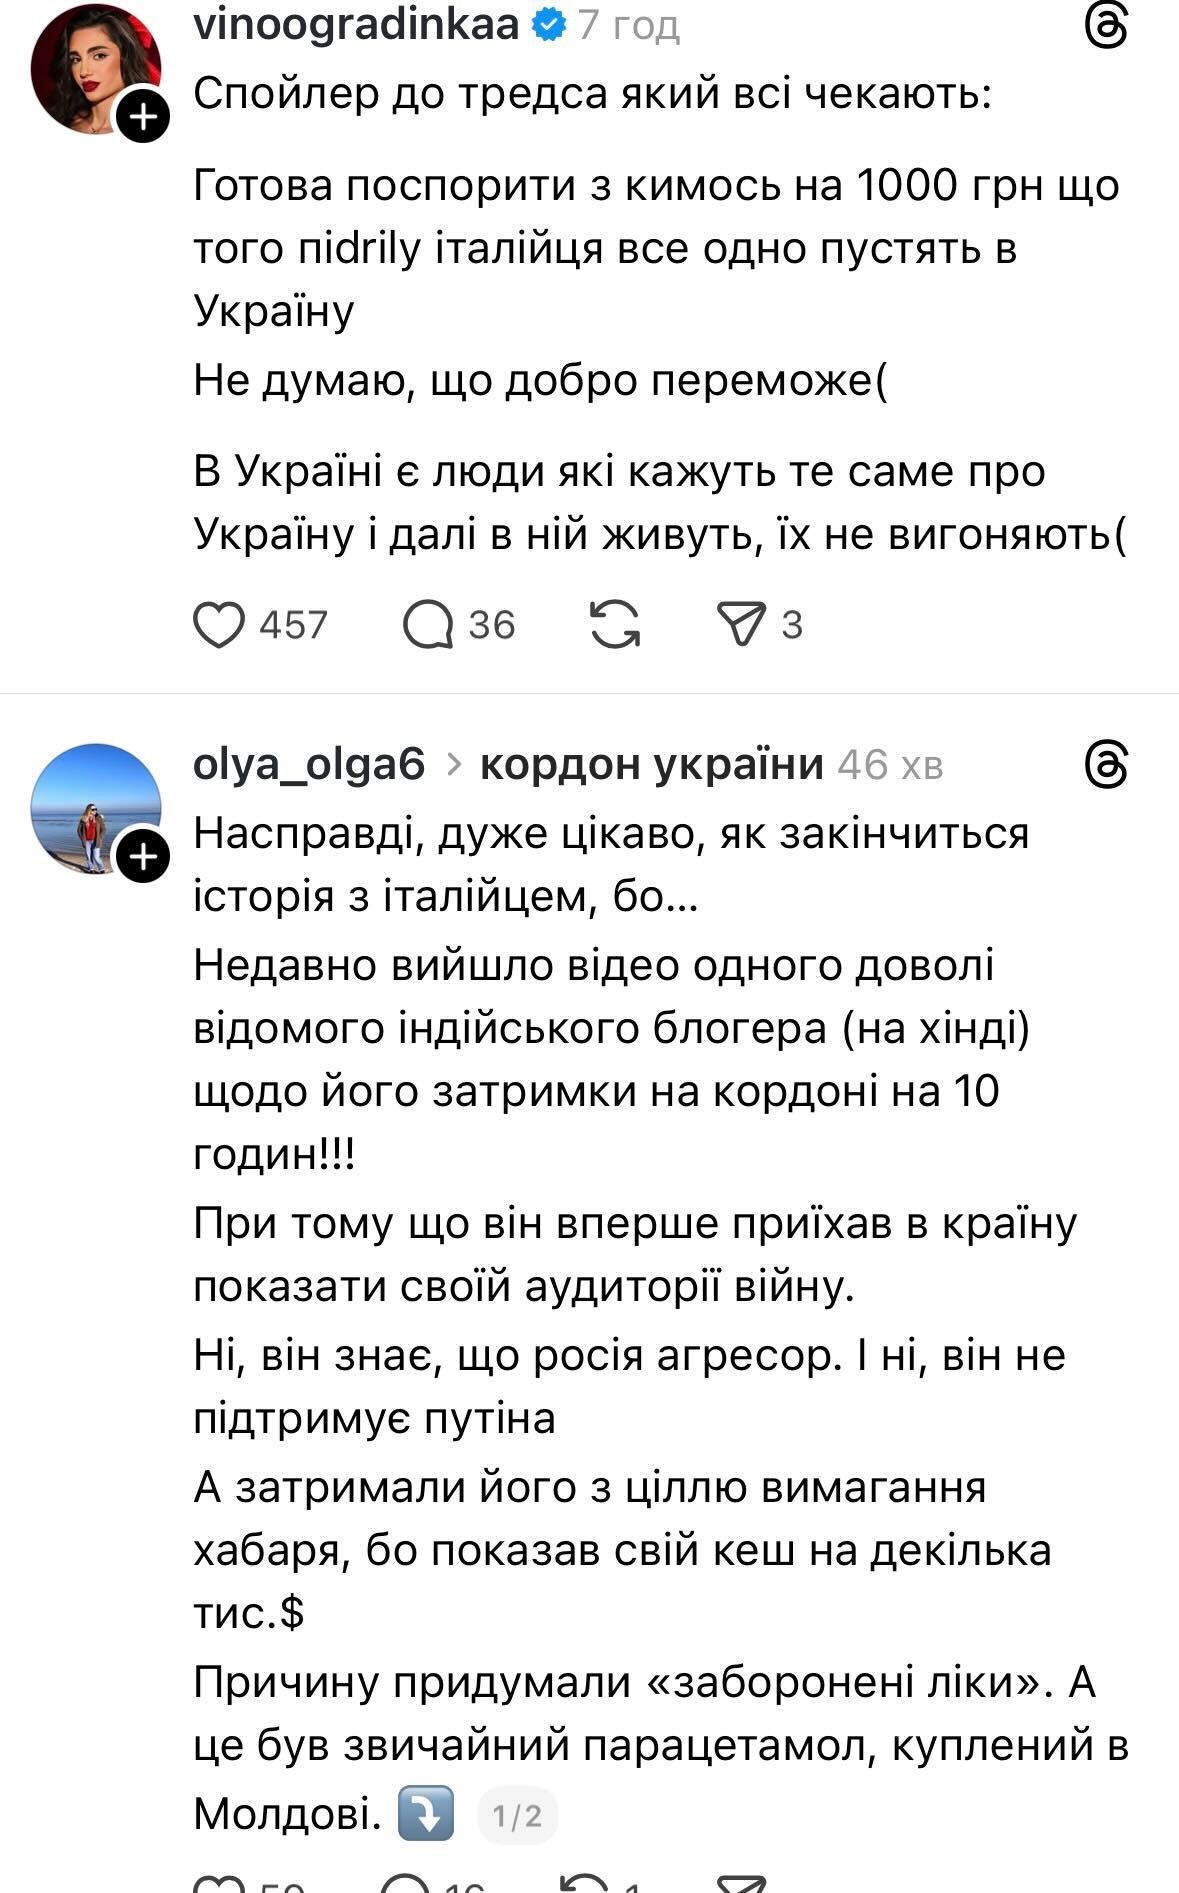The image size is (1179, 1893).
Task: Open olya_olga6 username link
Action: 309,765
